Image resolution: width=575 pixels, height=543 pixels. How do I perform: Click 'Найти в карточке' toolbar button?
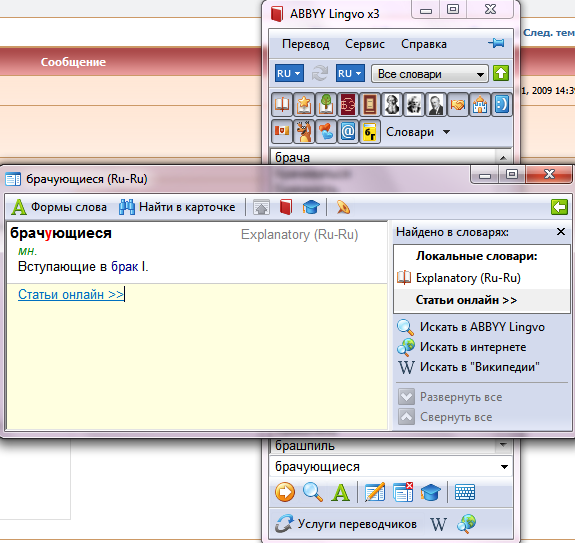point(177,207)
